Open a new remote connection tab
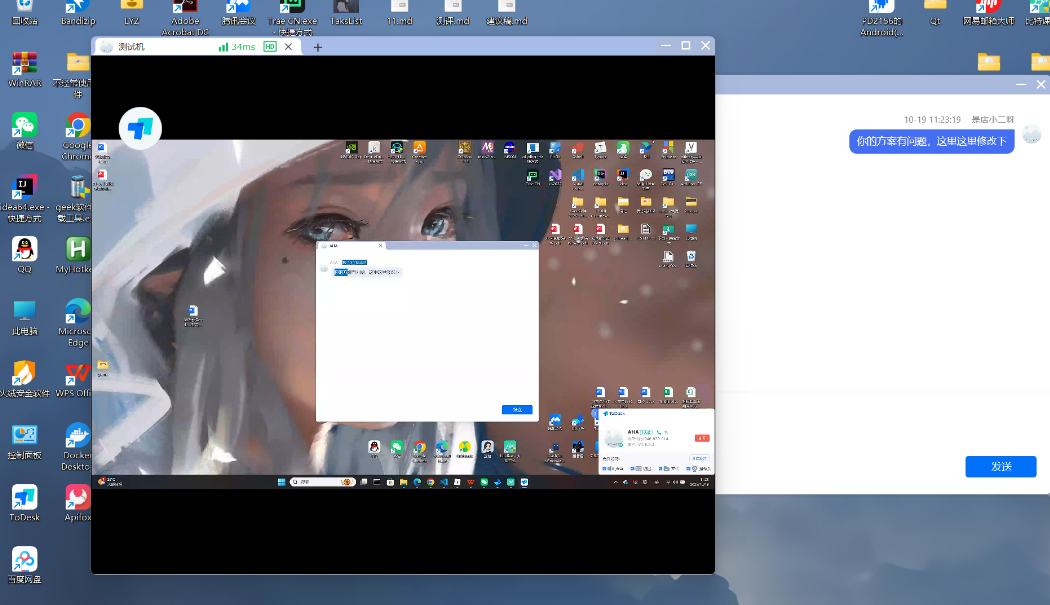 click(318, 47)
